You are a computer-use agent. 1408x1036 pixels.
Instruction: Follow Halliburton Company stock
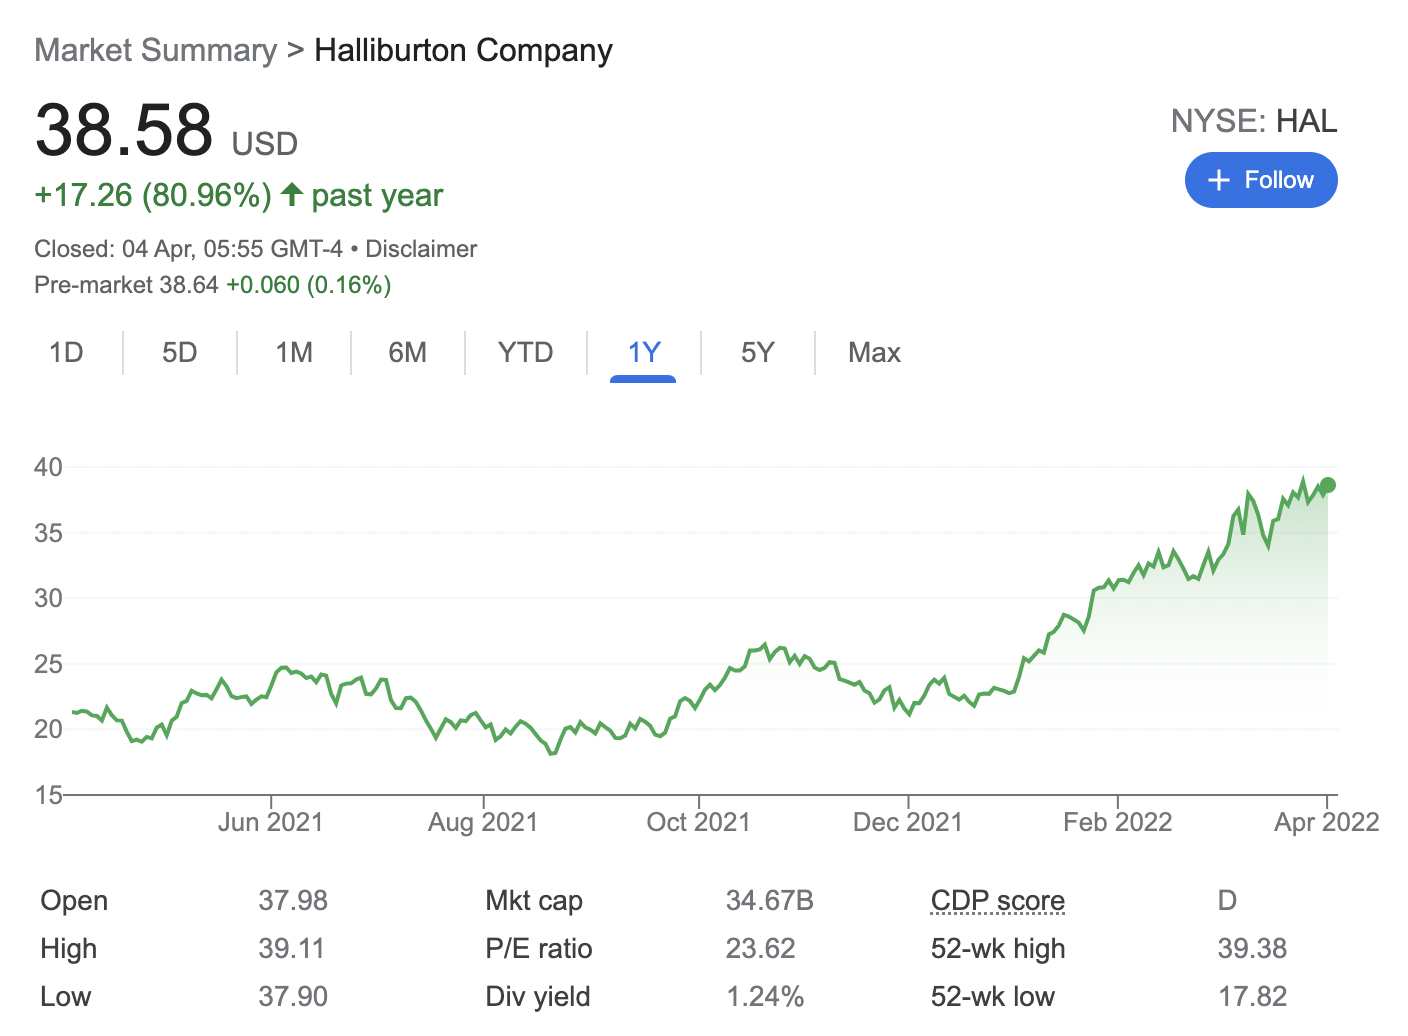coord(1261,180)
